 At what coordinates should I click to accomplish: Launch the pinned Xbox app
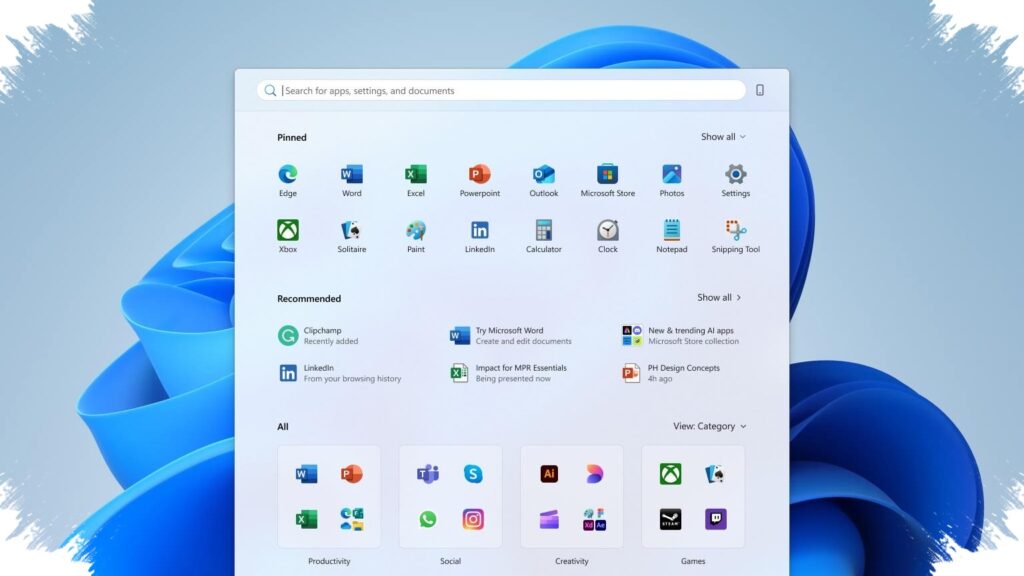(287, 236)
